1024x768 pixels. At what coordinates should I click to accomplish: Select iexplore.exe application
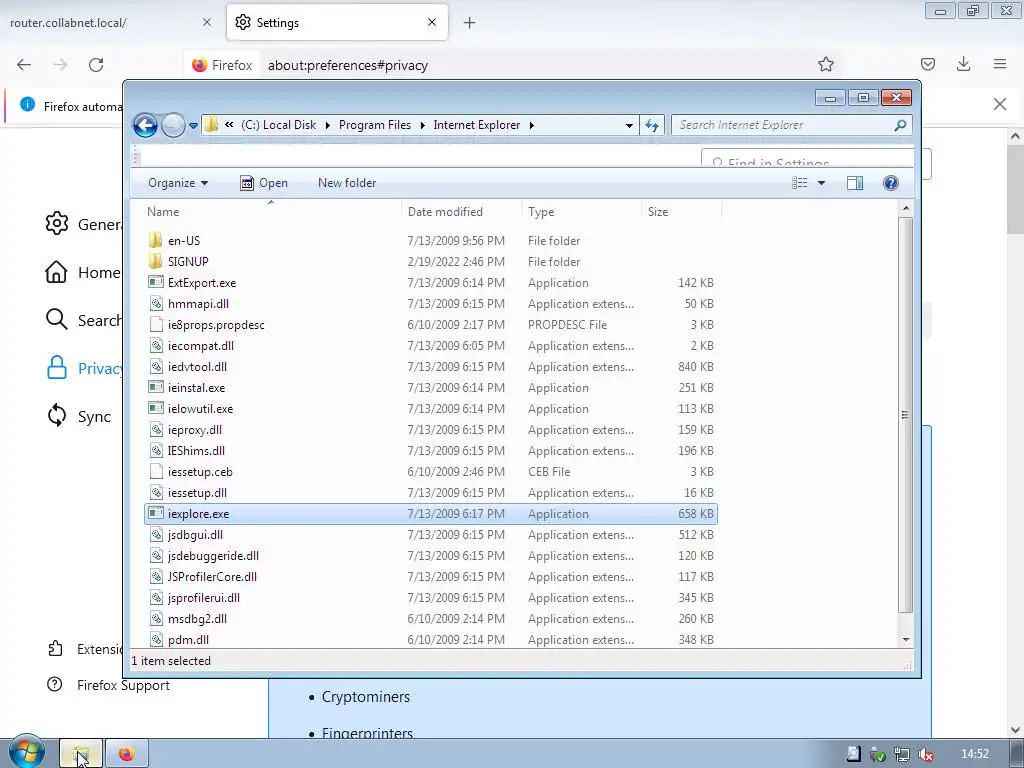(431, 513)
